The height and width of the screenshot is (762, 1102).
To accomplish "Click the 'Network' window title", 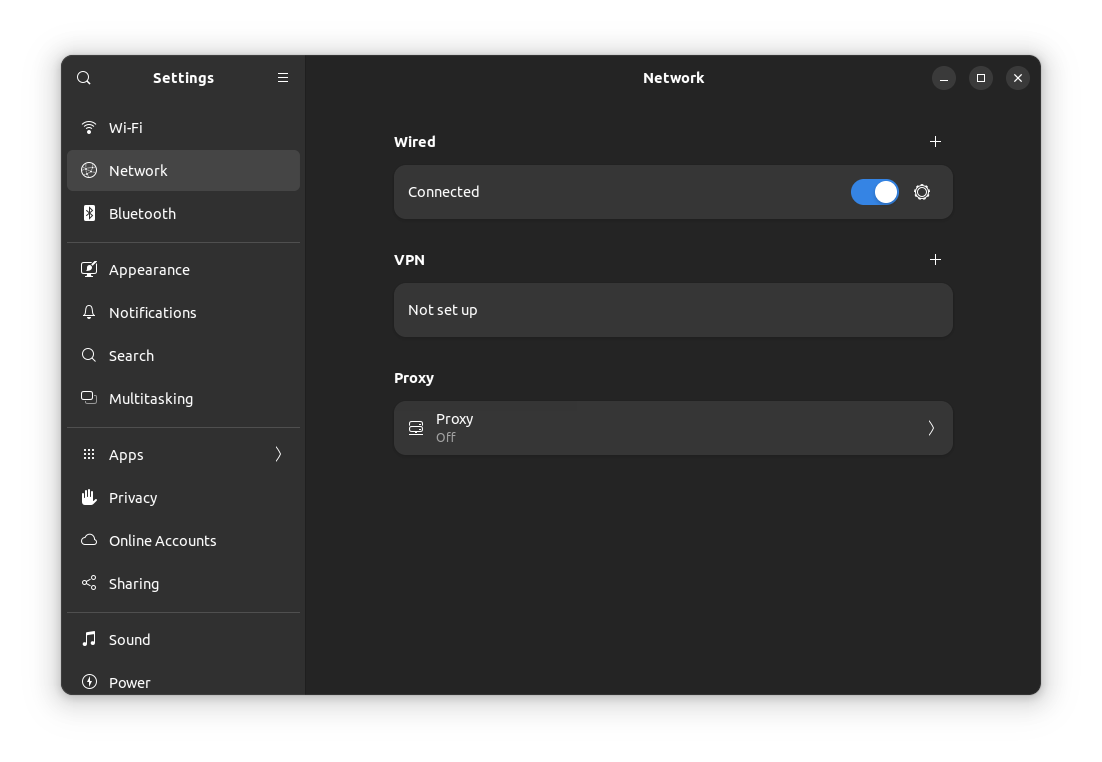I will click(673, 78).
